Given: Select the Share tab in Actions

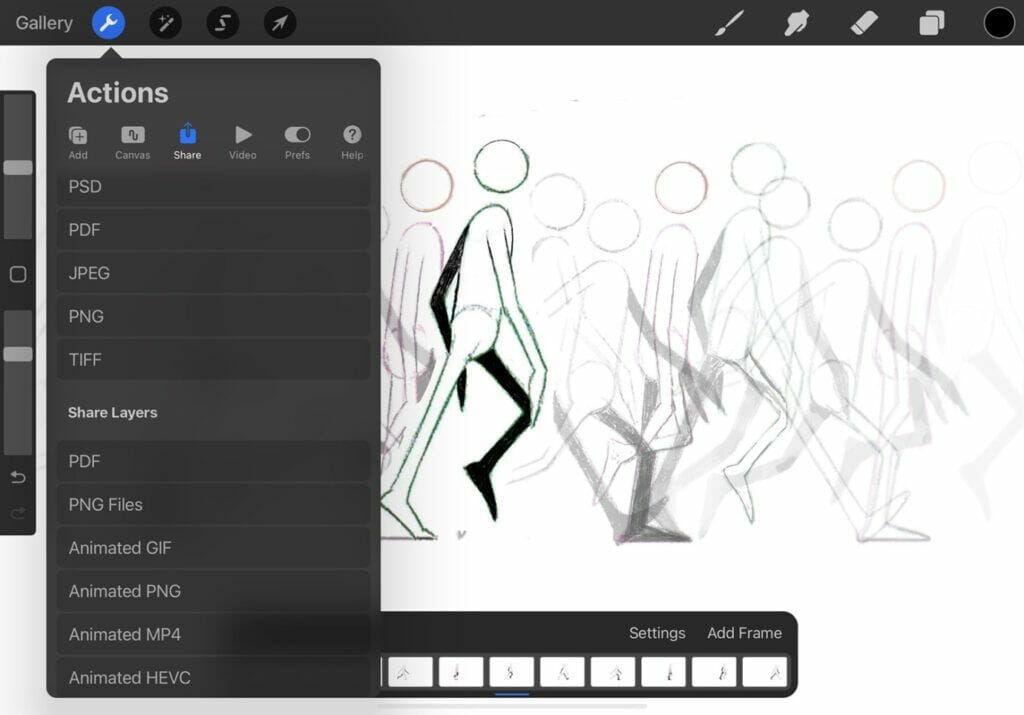Looking at the screenshot, I should click(187, 142).
